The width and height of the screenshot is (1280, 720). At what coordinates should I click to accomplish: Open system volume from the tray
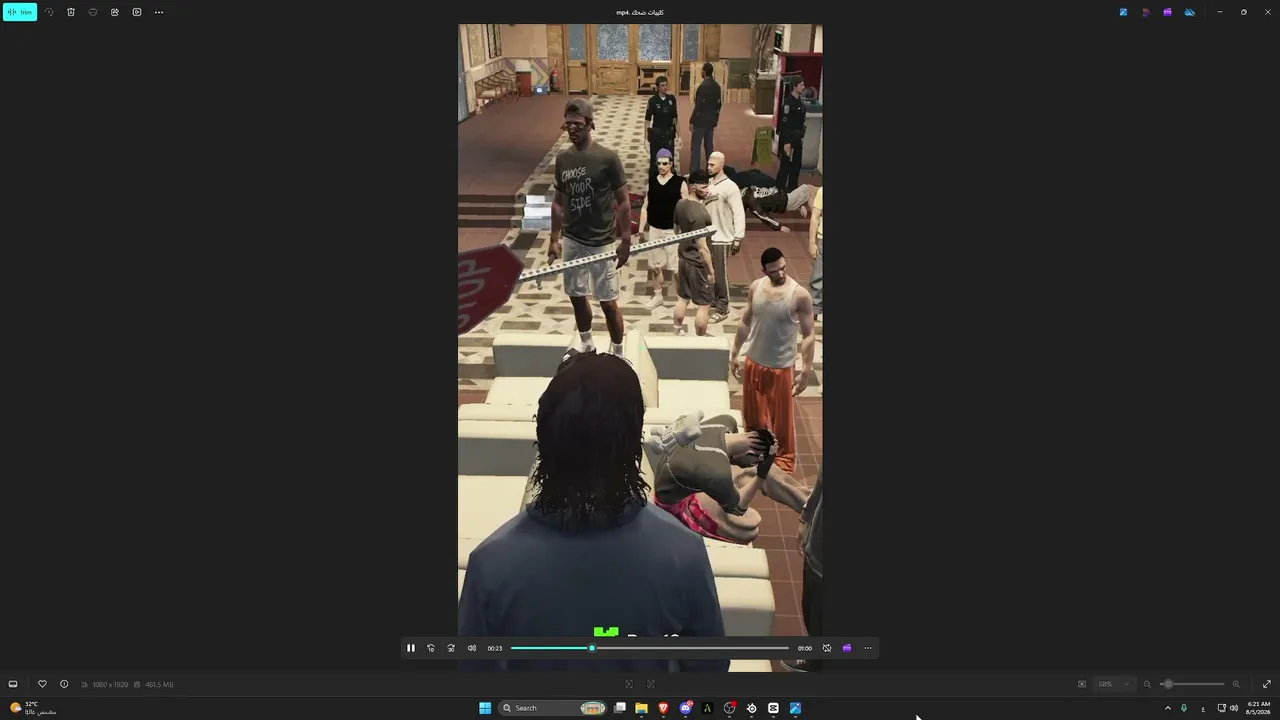coord(1234,708)
